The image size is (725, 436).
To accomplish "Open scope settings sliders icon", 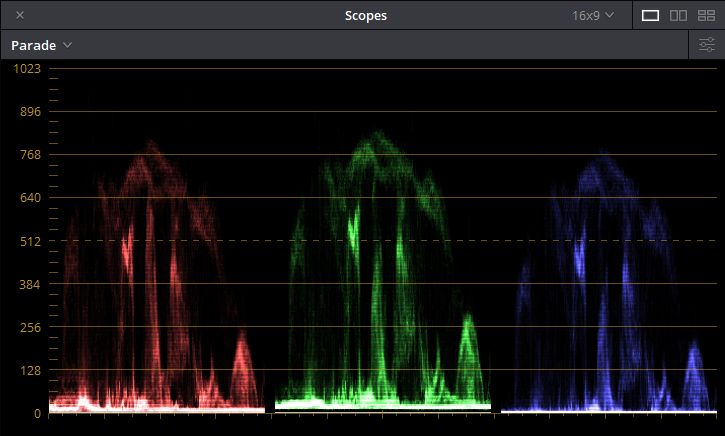I will pos(707,45).
